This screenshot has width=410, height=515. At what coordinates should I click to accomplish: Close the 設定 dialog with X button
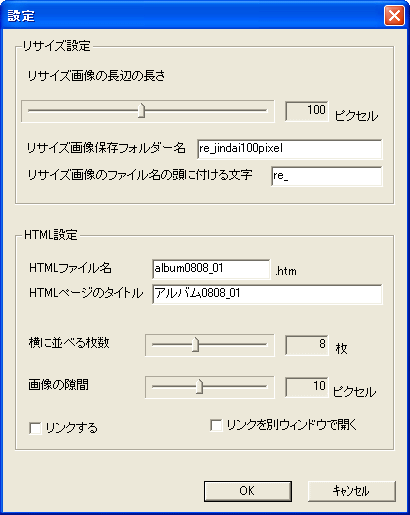[394, 15]
